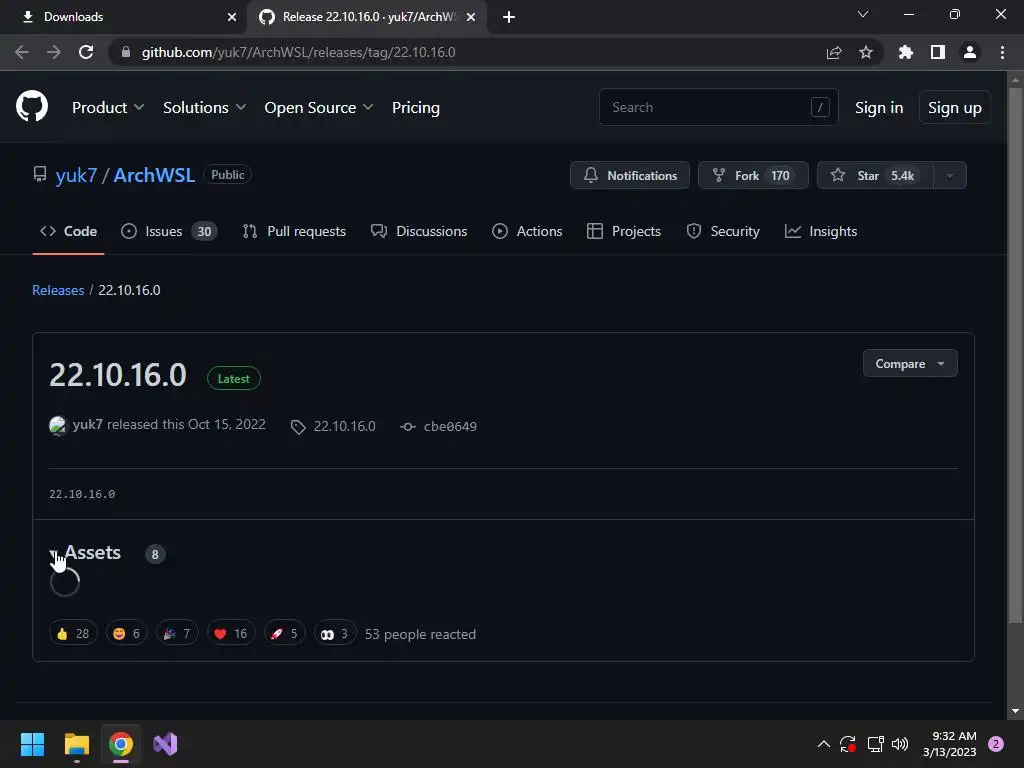The width and height of the screenshot is (1024, 768).
Task: Open the Actions tab
Action: coord(527,231)
